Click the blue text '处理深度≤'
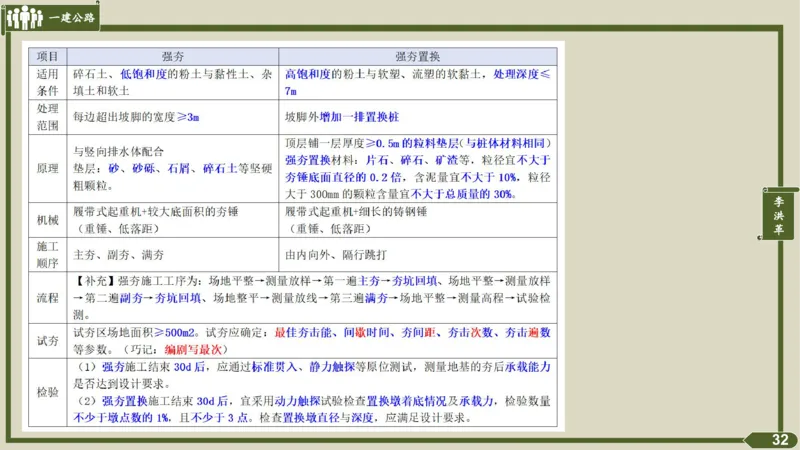Viewport: 800px width, 450px height. coord(521,74)
